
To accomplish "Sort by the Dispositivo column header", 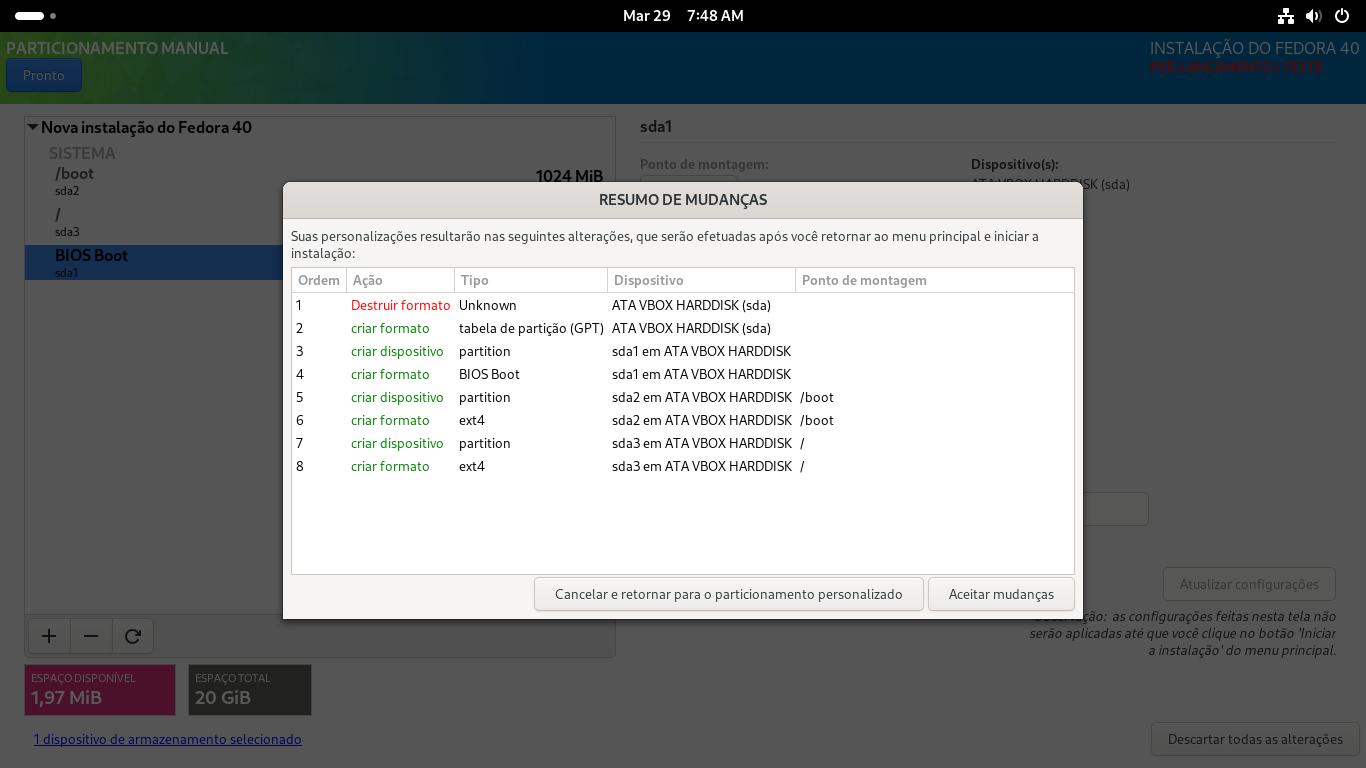I will click(x=701, y=280).
